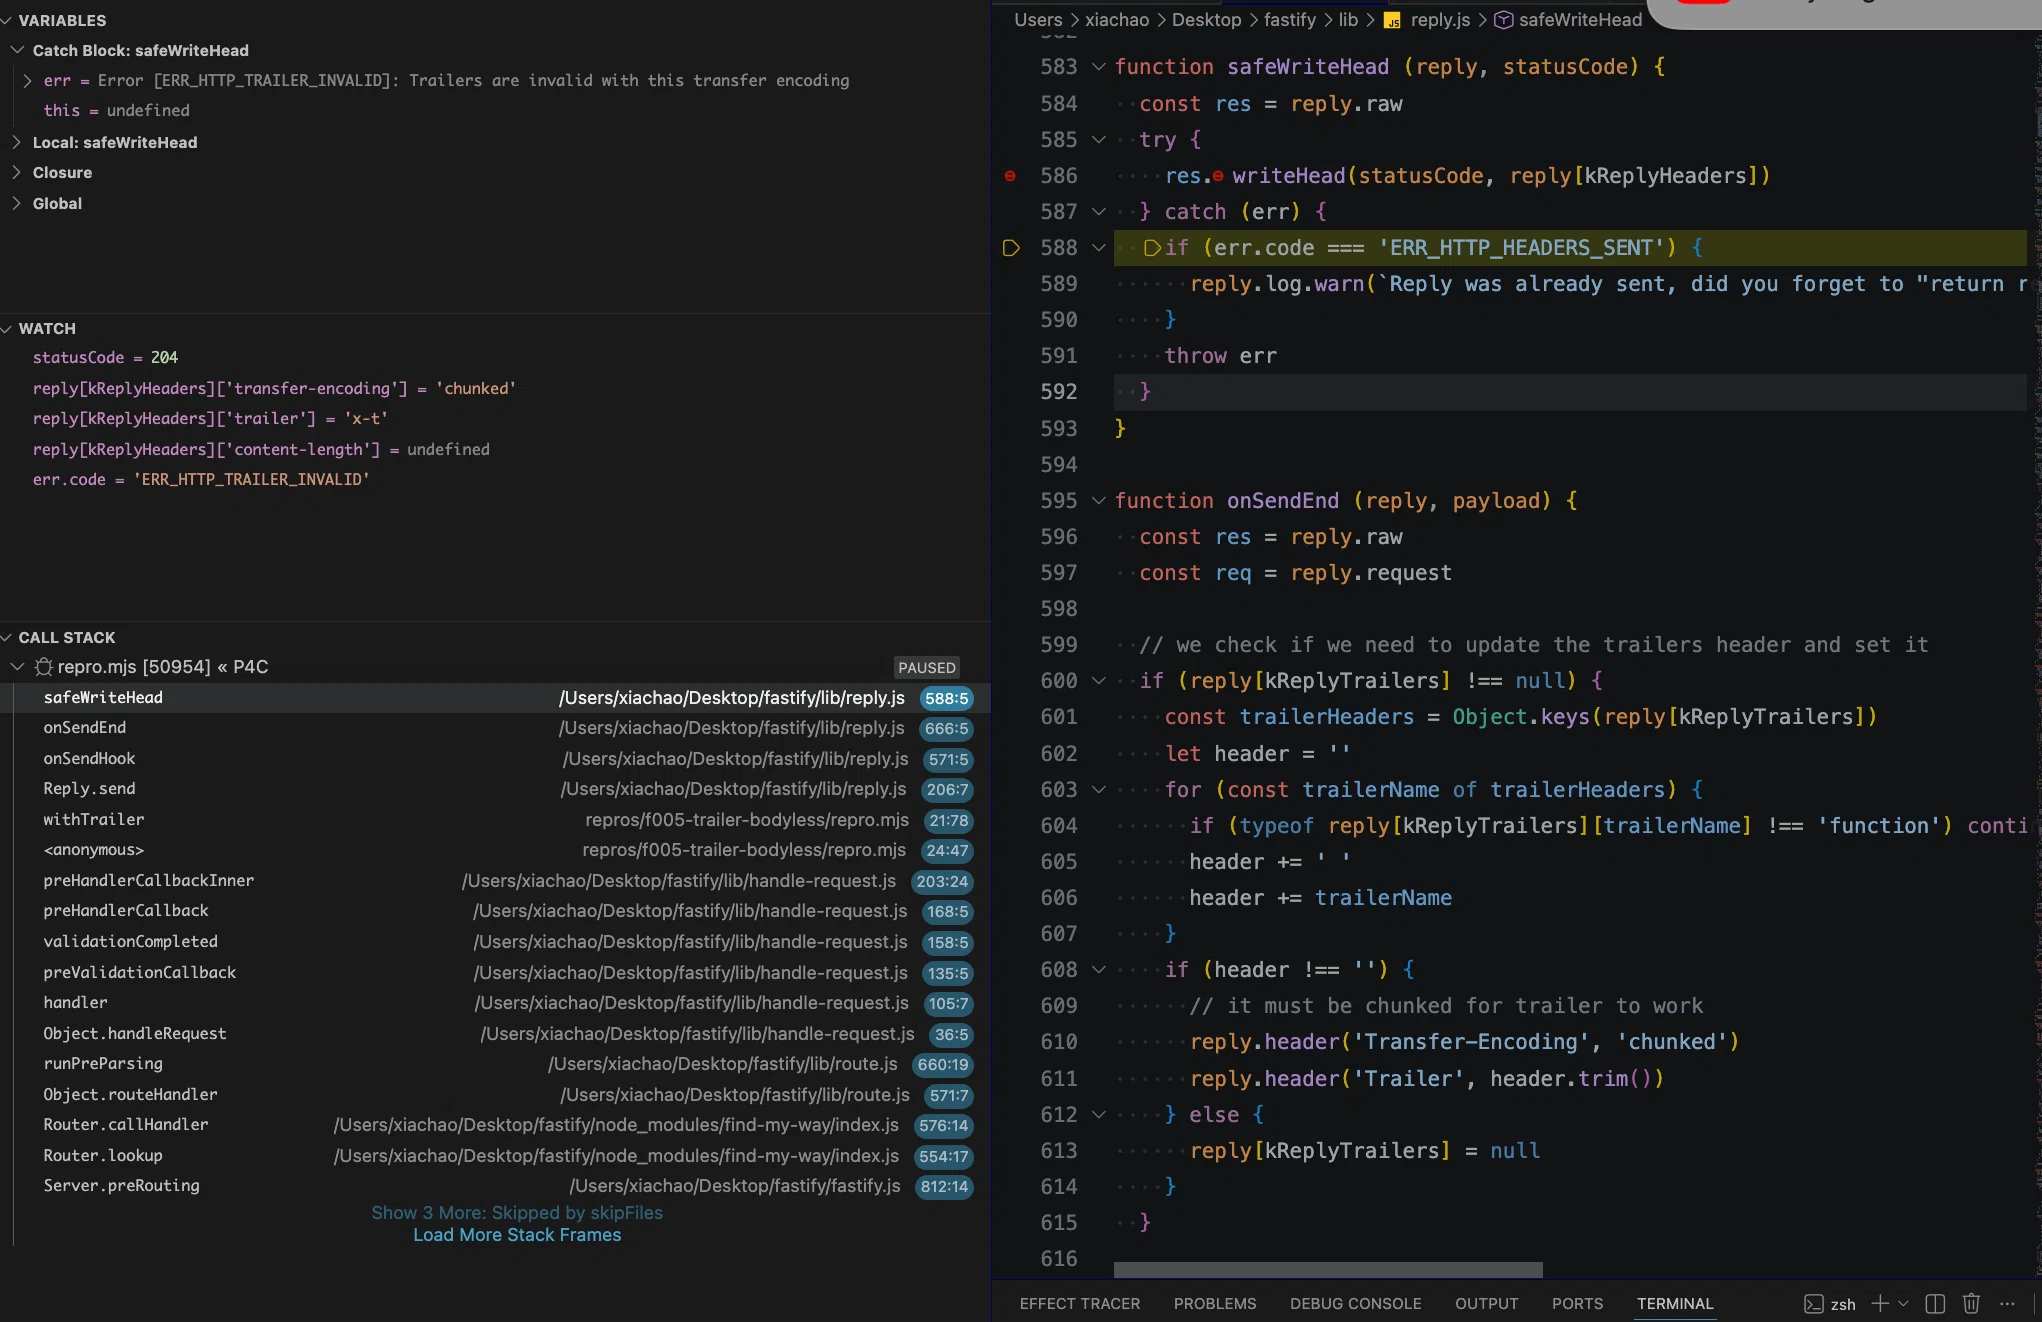Kill terminal with the trash icon
Screen dimensions: 2042x1322
pyautogui.click(x=1971, y=1303)
